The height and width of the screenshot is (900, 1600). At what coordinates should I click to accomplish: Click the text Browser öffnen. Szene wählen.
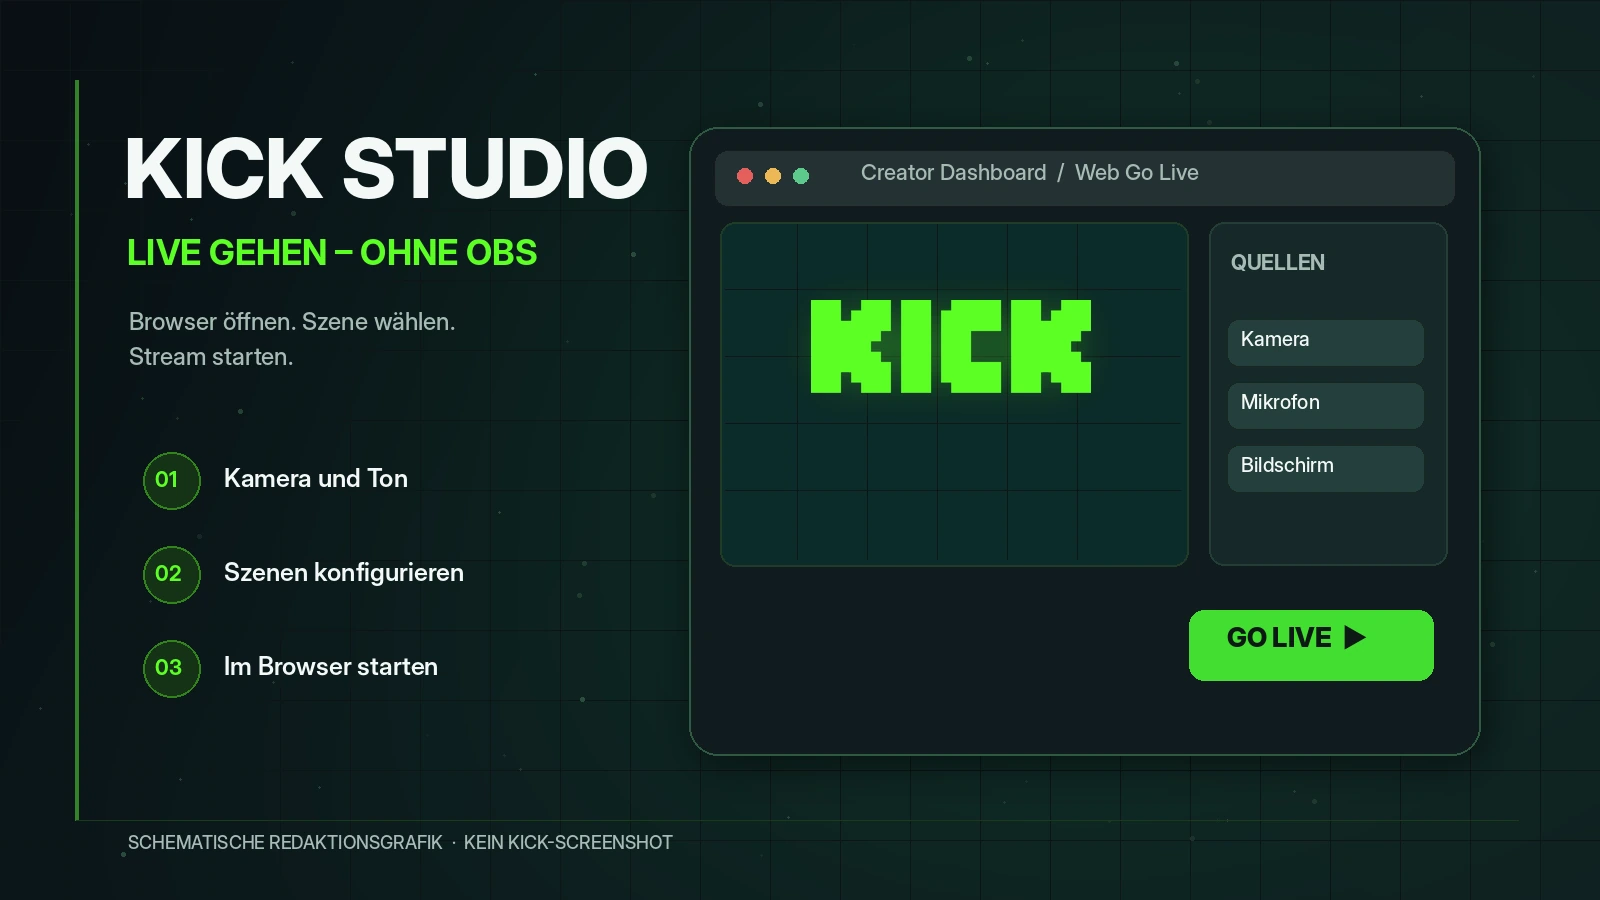click(292, 322)
